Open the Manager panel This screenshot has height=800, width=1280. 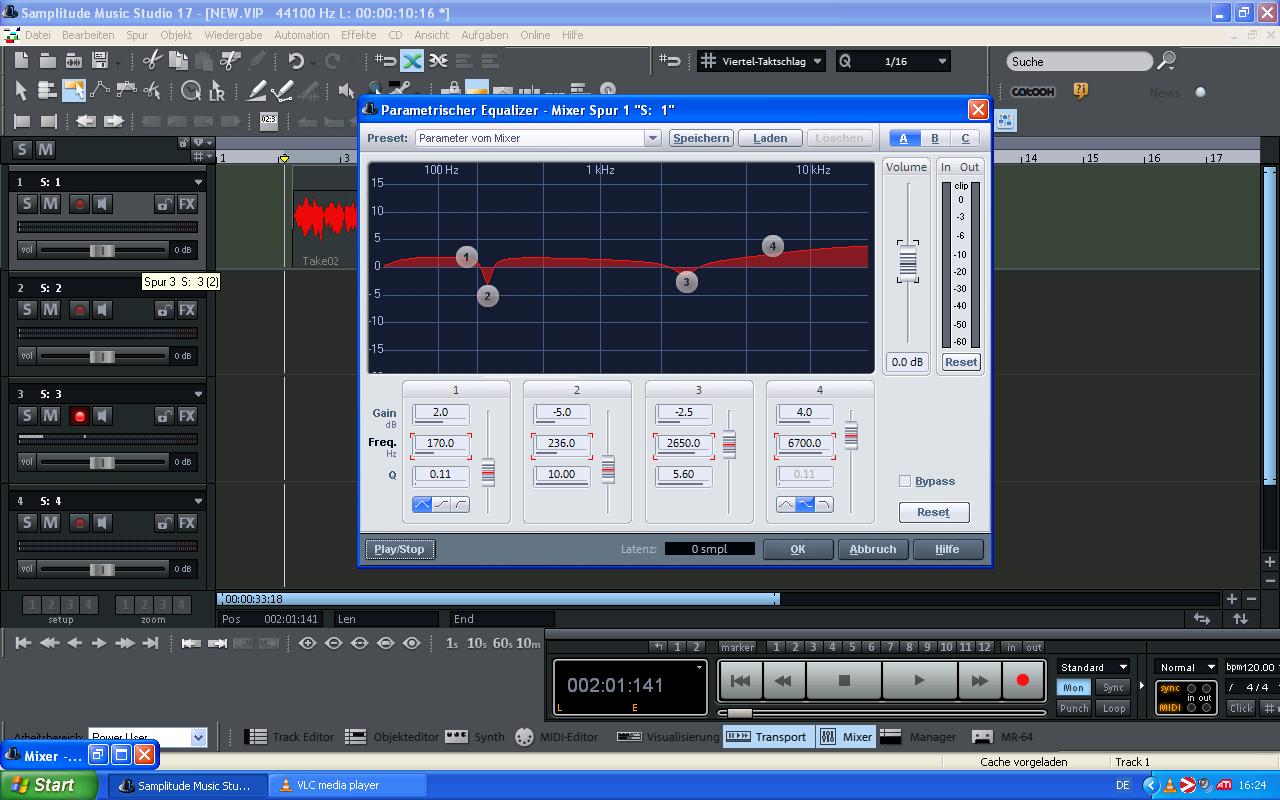(918, 737)
